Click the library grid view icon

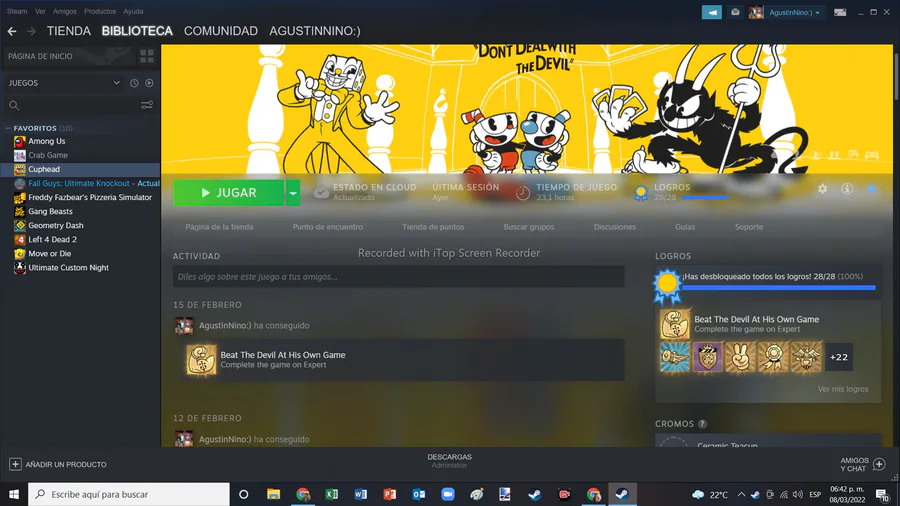(147, 56)
